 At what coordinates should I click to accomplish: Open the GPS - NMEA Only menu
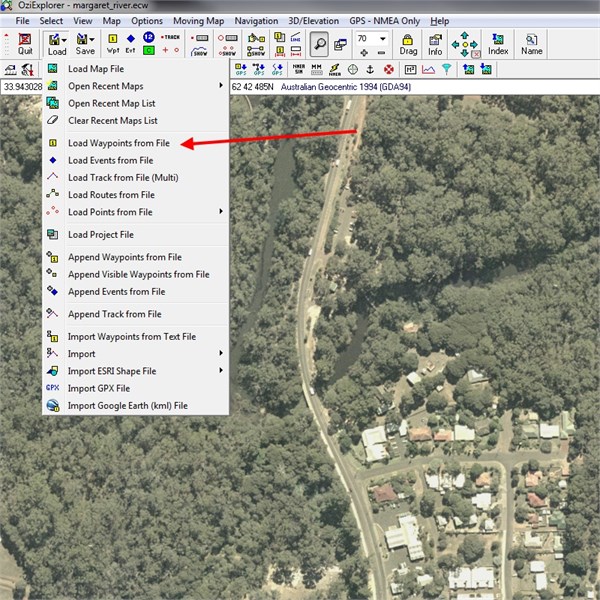pos(384,21)
